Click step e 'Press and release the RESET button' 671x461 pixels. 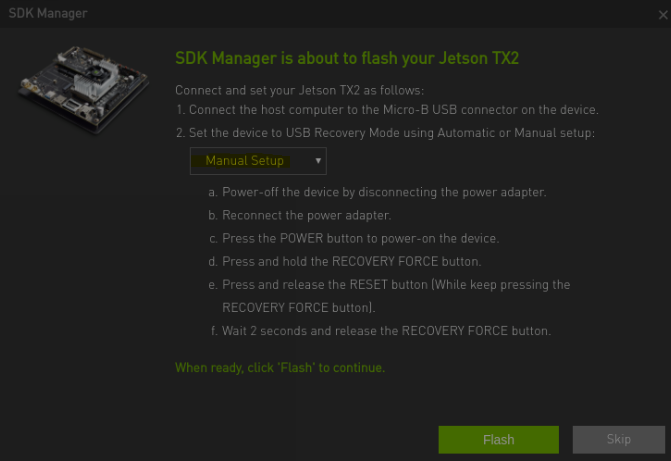[389, 296]
